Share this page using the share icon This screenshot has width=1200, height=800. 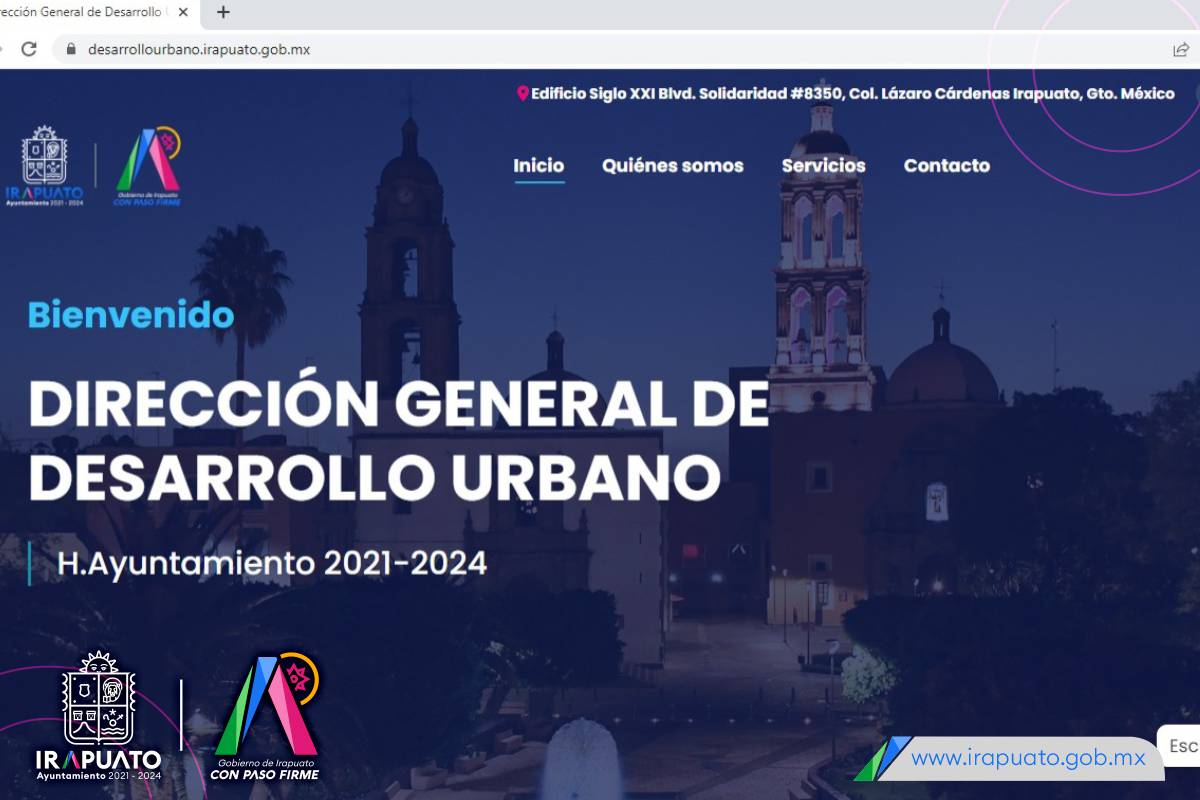pyautogui.click(x=1181, y=48)
